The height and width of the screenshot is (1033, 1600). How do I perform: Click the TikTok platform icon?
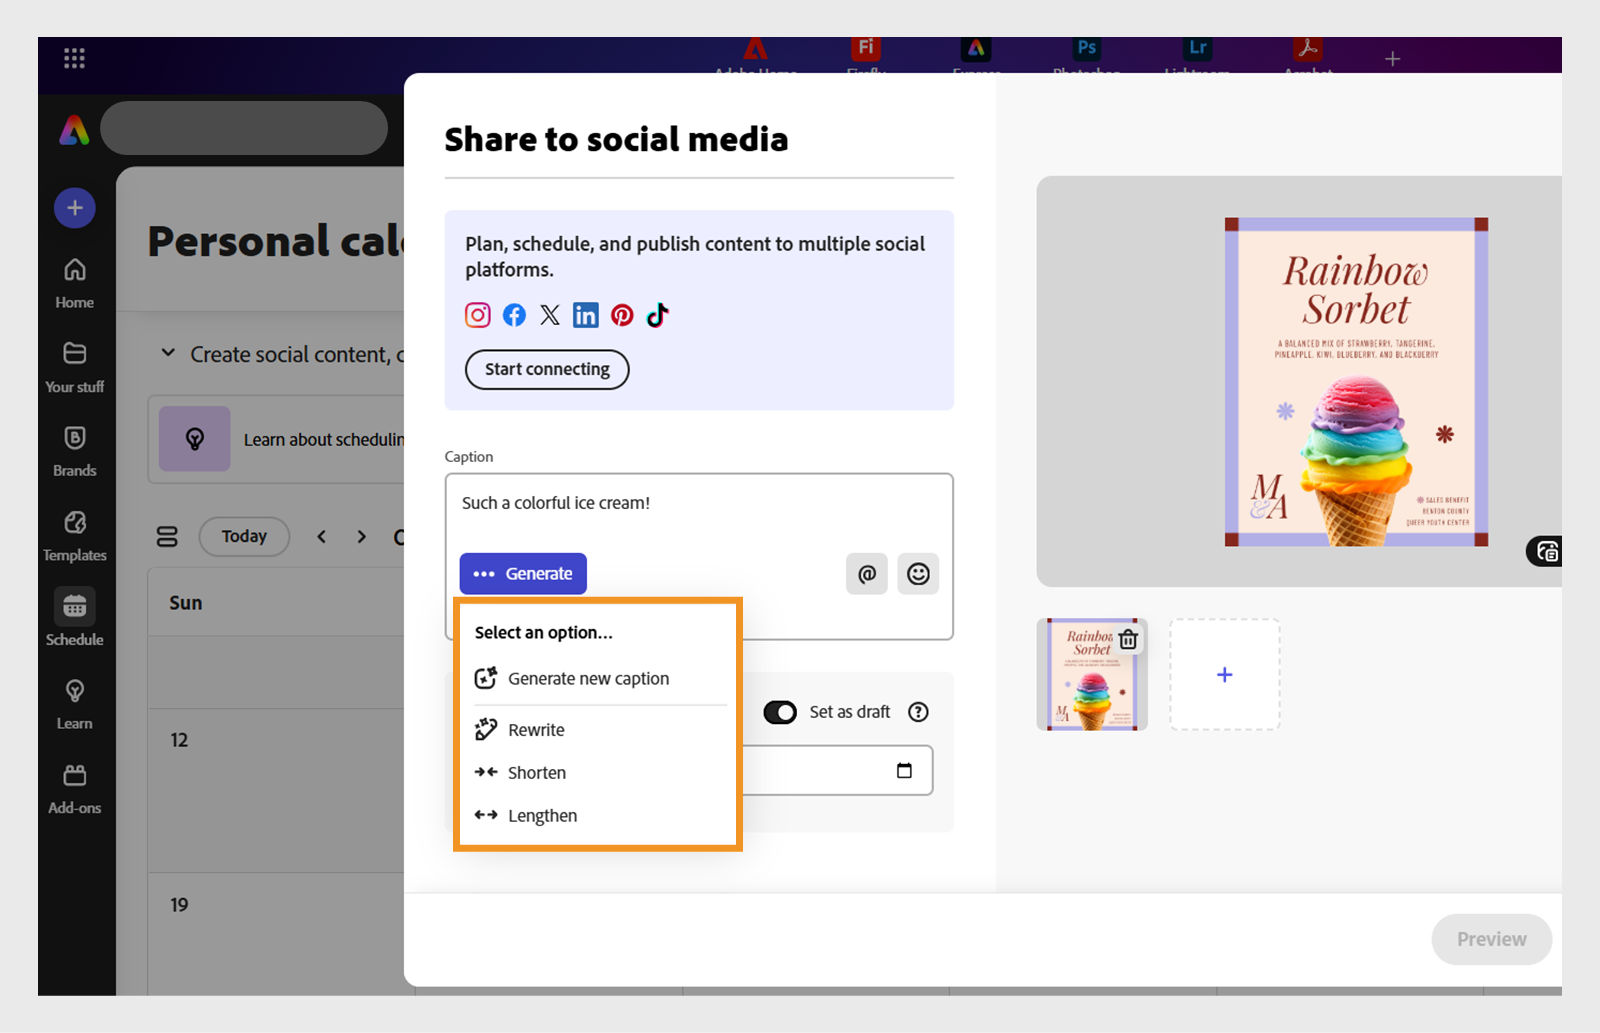(x=657, y=314)
